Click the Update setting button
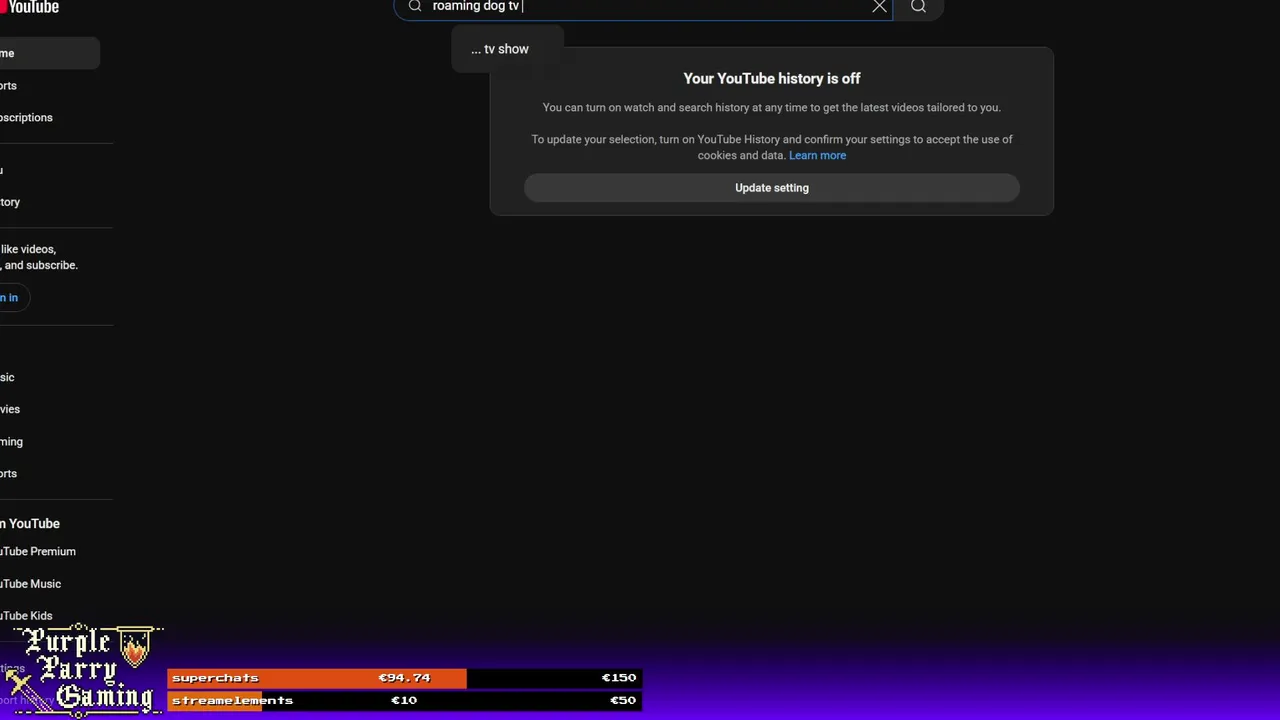 772,188
